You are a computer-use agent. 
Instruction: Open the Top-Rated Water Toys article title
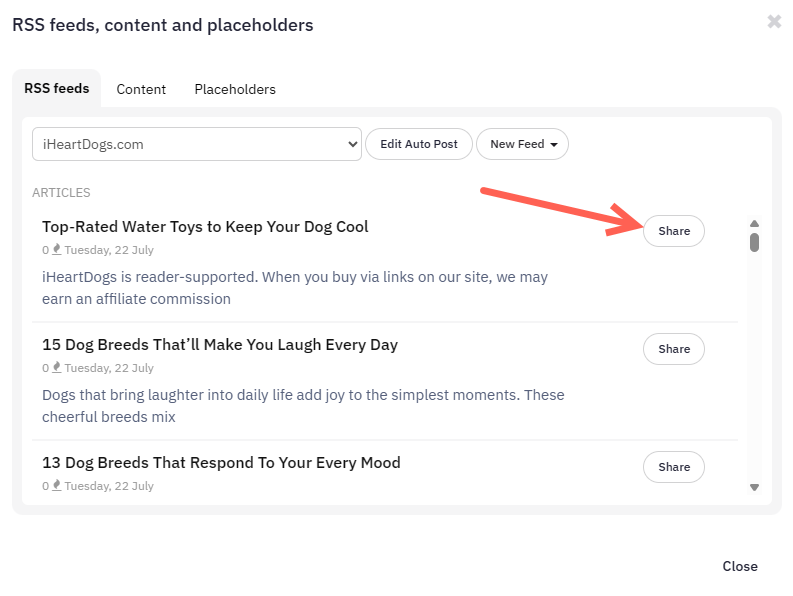(205, 227)
